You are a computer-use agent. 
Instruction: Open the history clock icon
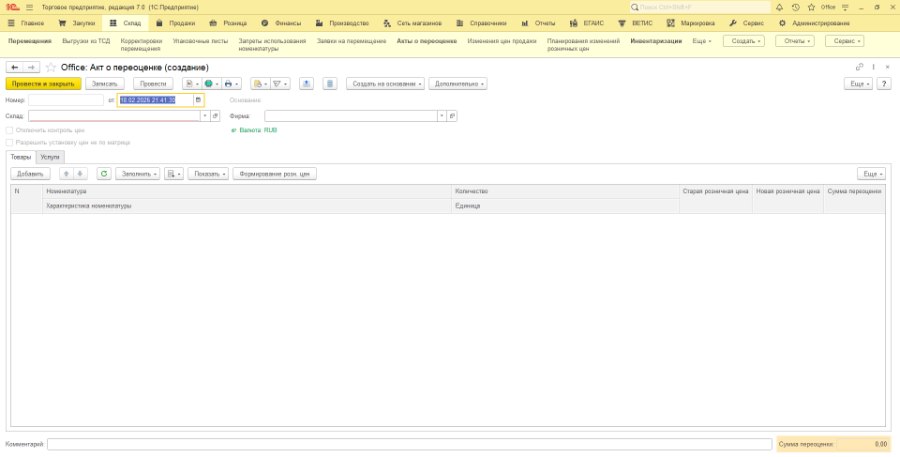pos(795,7)
